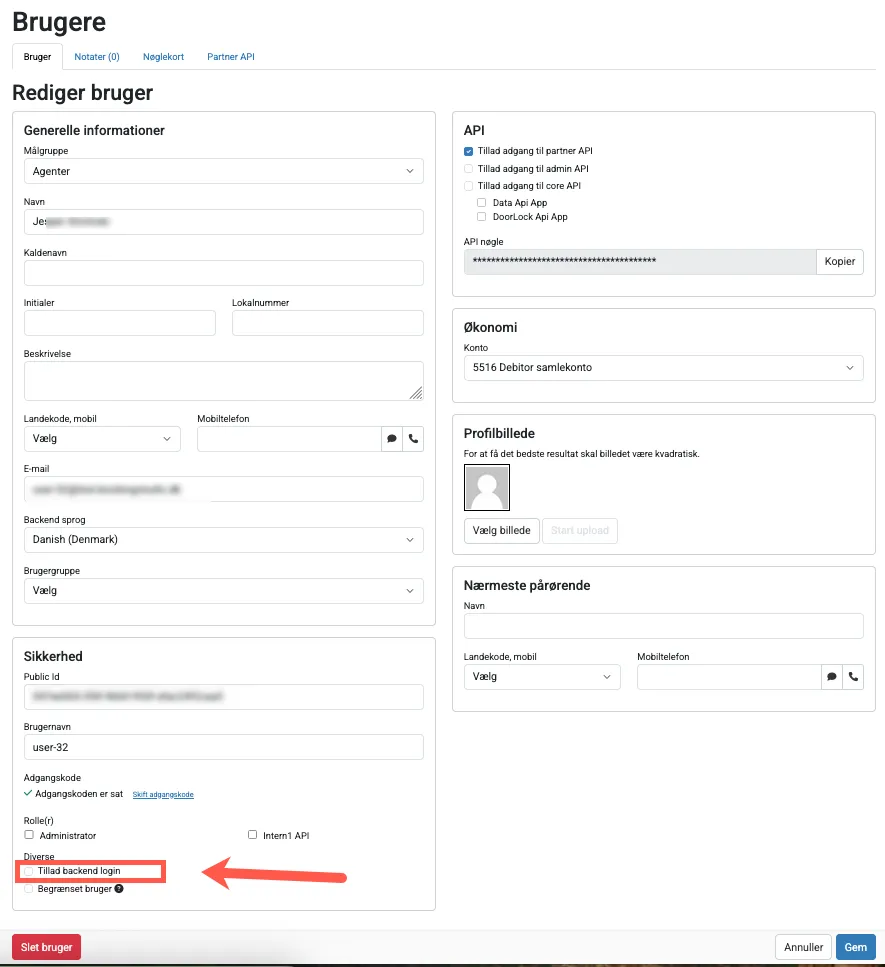
Task: Switch to the Nøglekort tab
Action: click(163, 57)
